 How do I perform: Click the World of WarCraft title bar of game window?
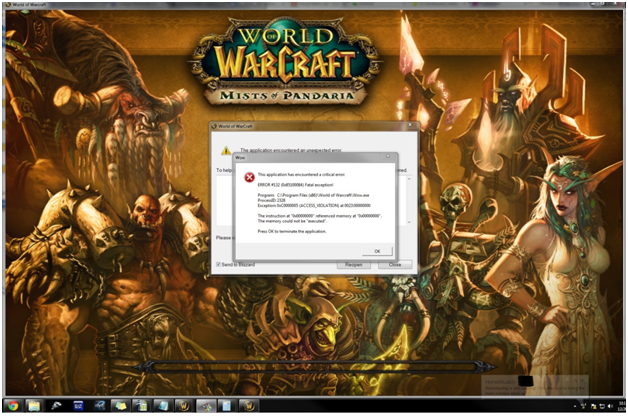coord(312,5)
